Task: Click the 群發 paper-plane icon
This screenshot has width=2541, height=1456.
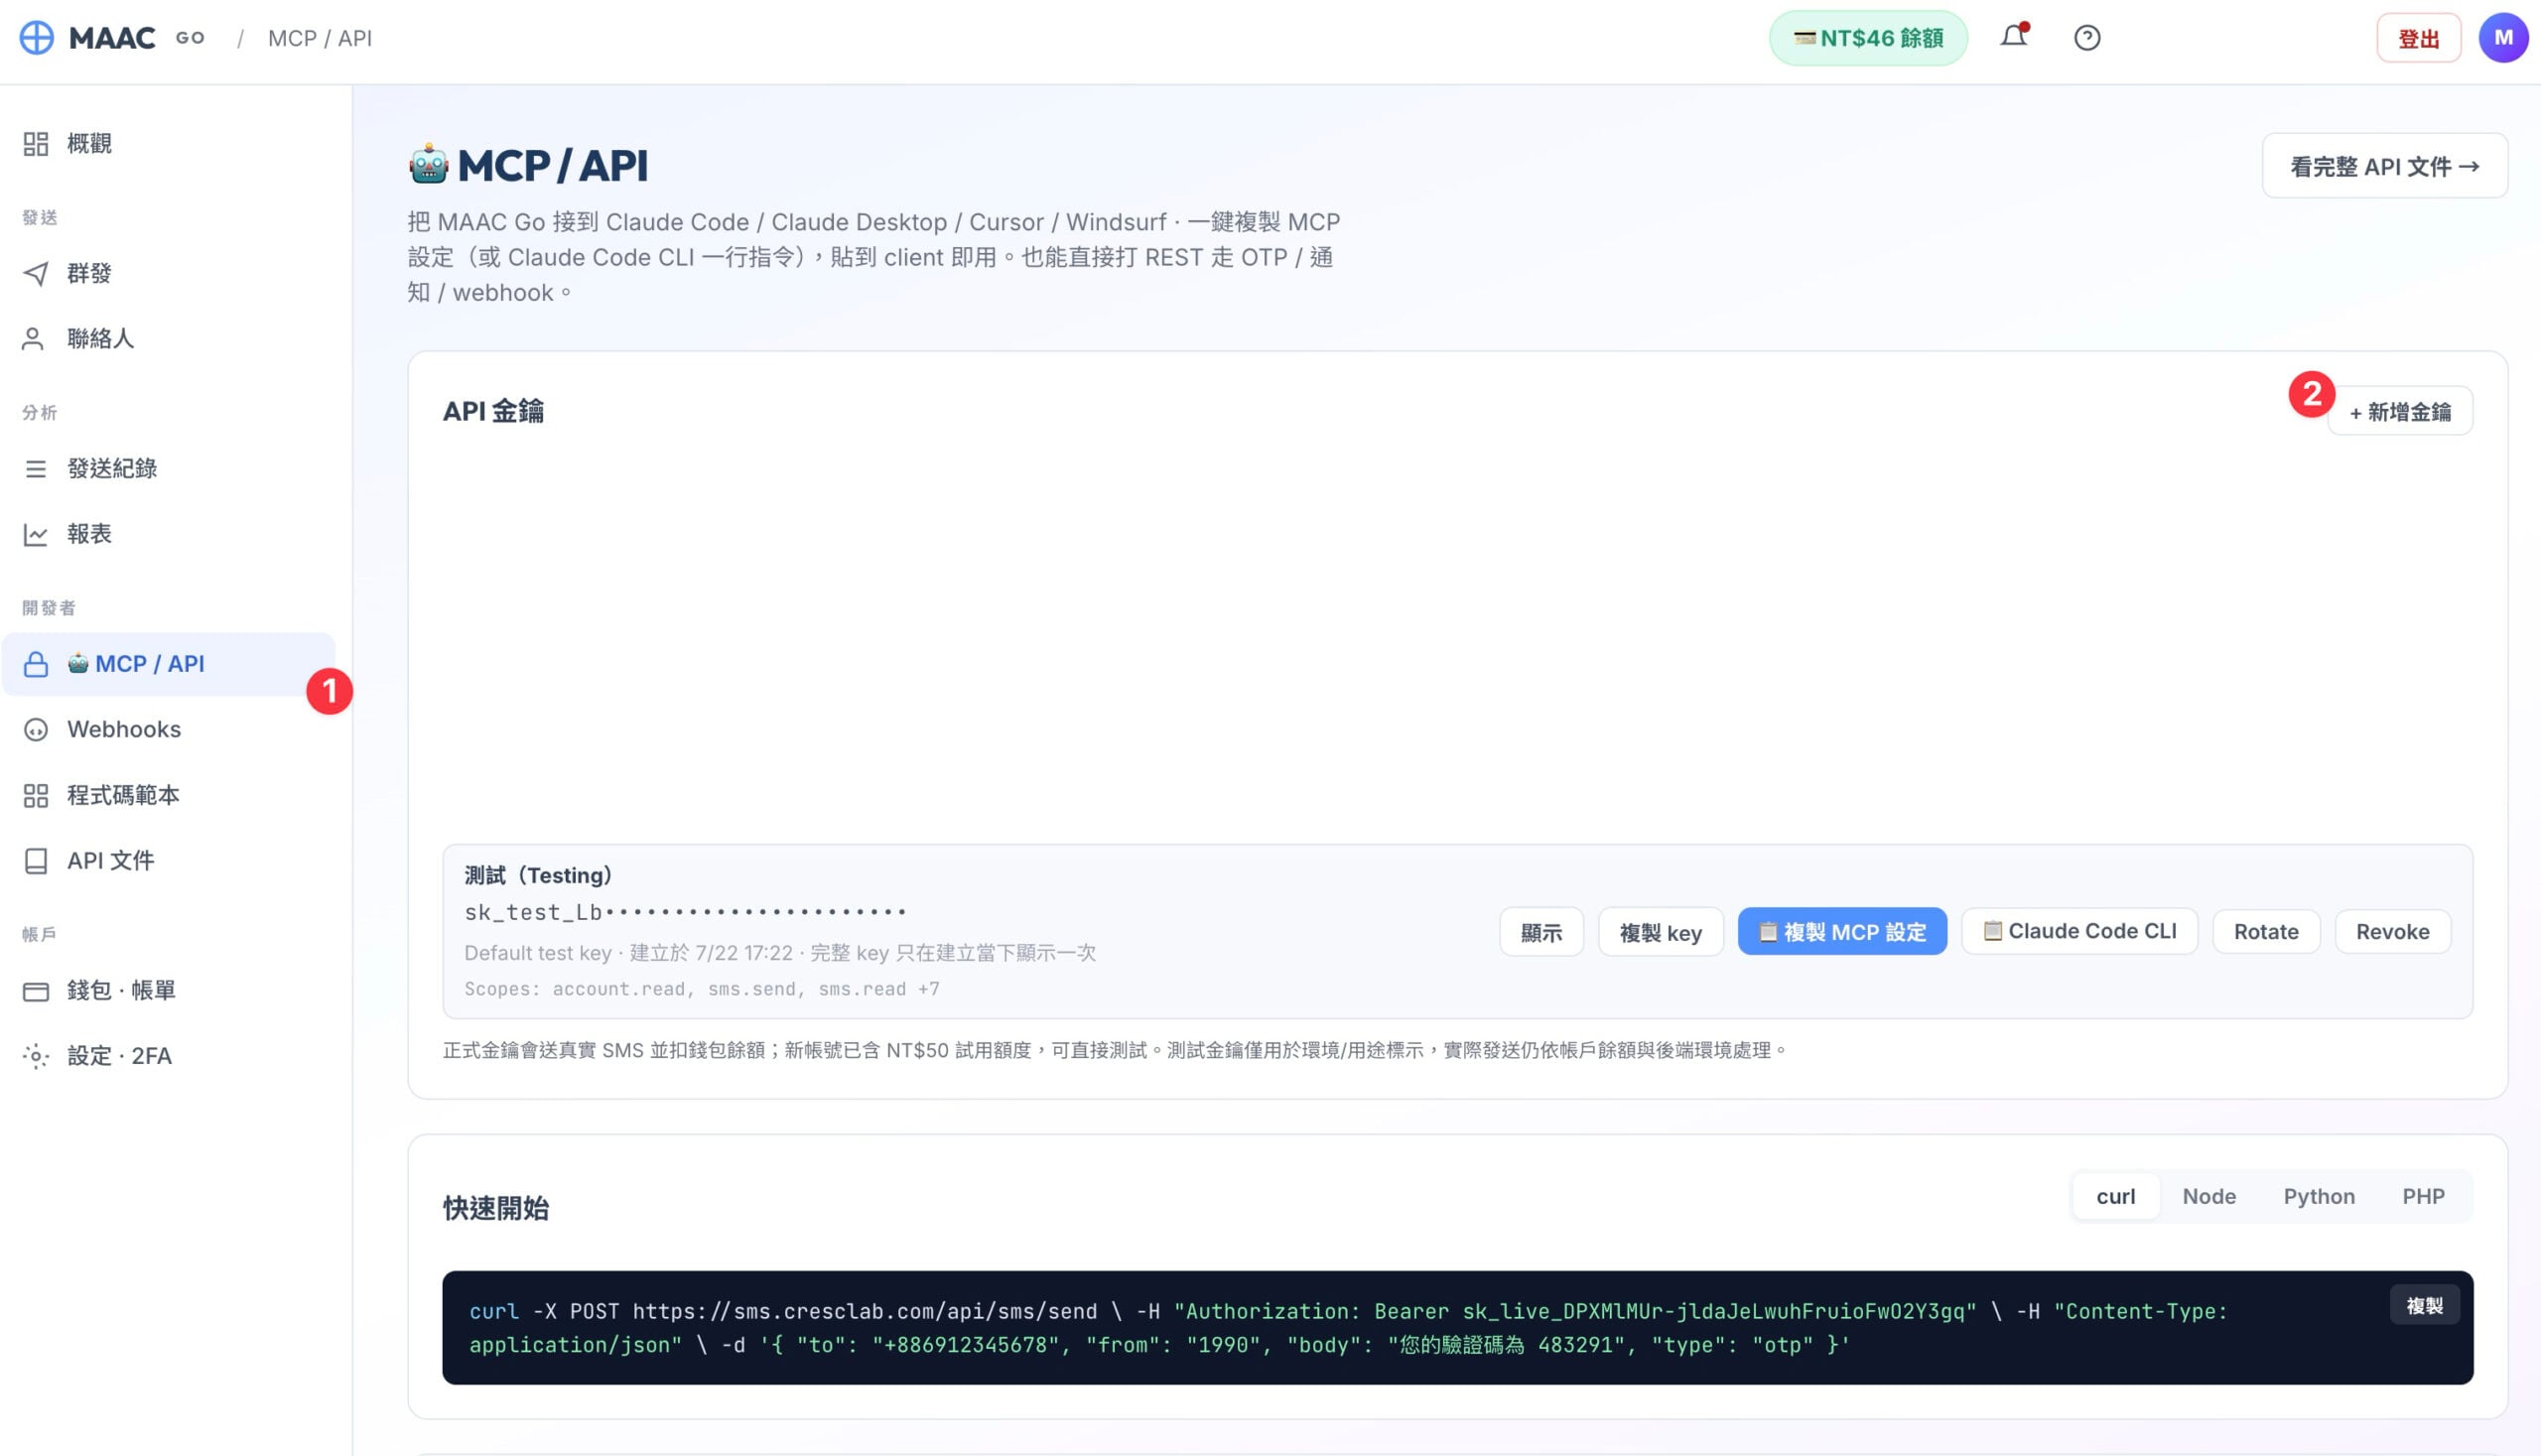Action: [36, 274]
